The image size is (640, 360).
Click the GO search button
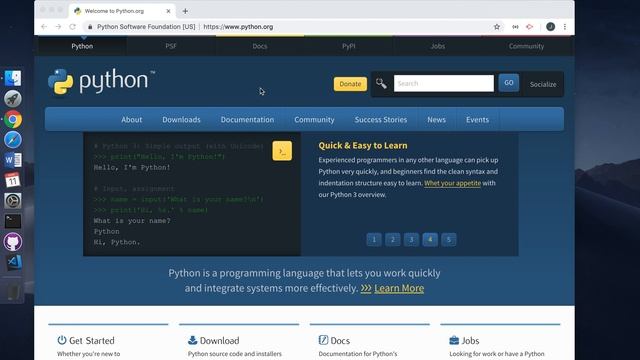[x=509, y=83]
